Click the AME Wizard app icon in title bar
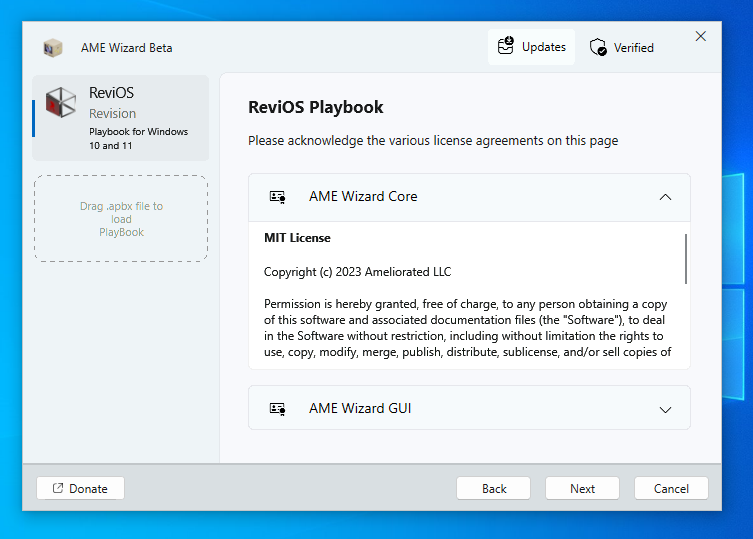The image size is (753, 539). pos(53,48)
